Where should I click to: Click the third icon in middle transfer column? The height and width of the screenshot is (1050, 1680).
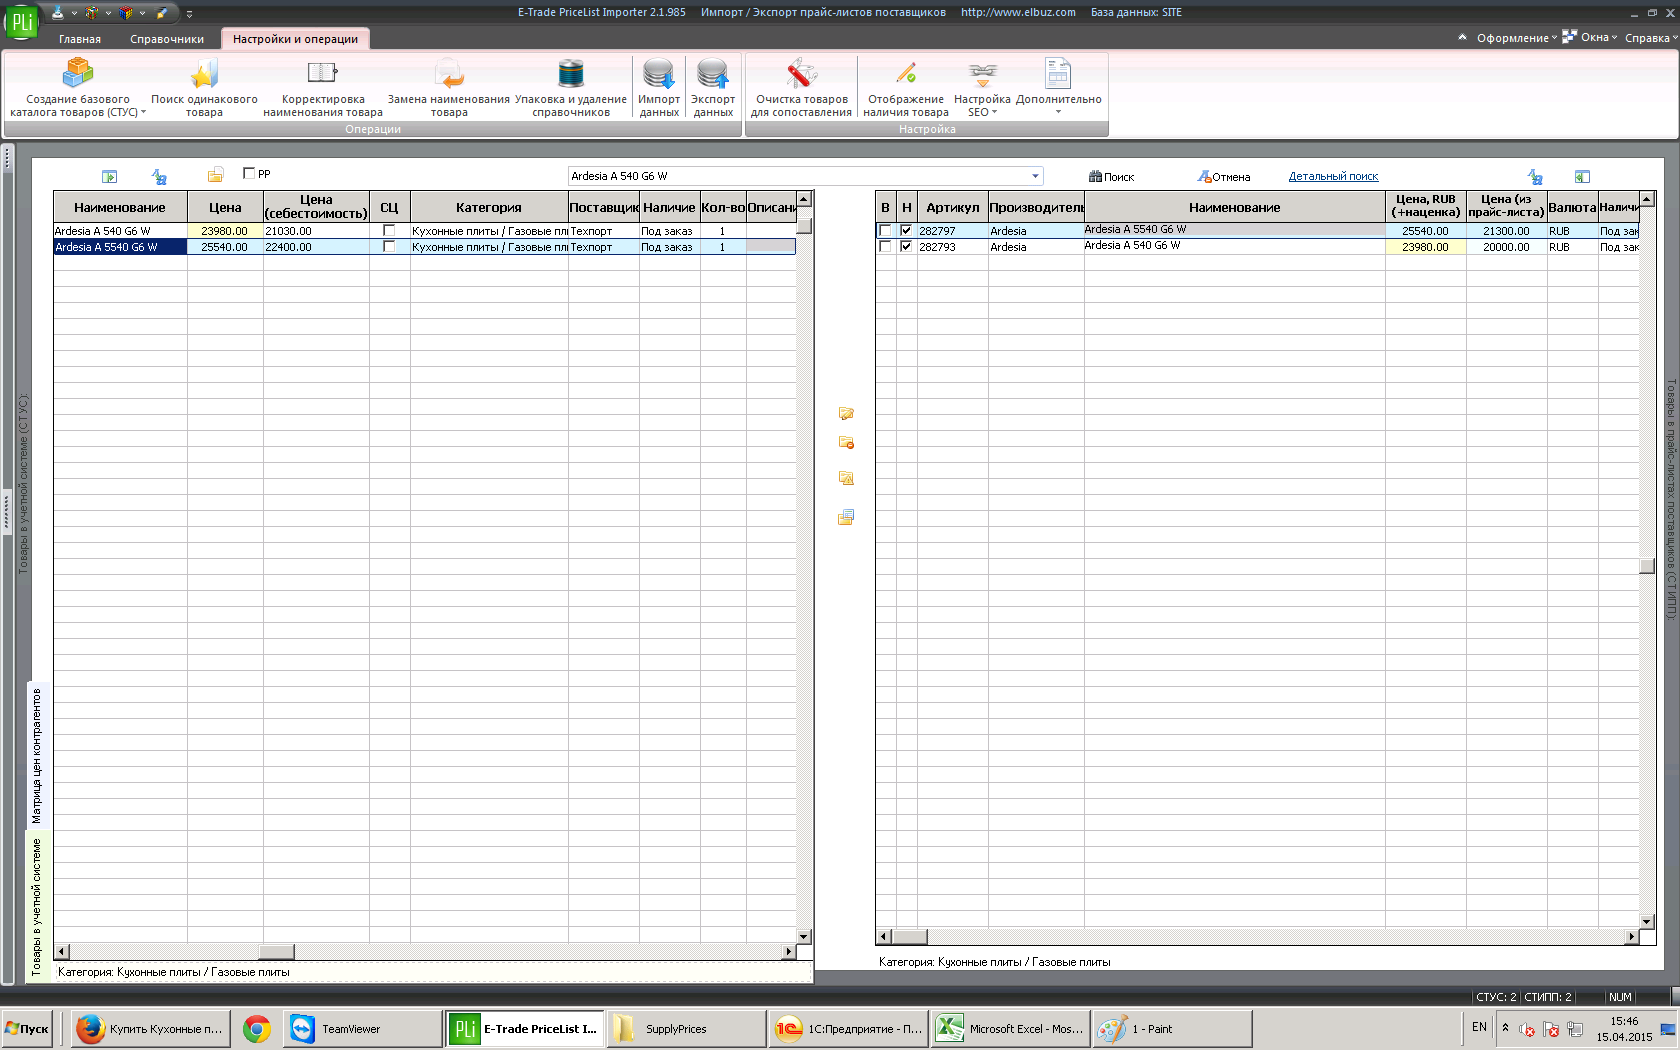coord(846,479)
